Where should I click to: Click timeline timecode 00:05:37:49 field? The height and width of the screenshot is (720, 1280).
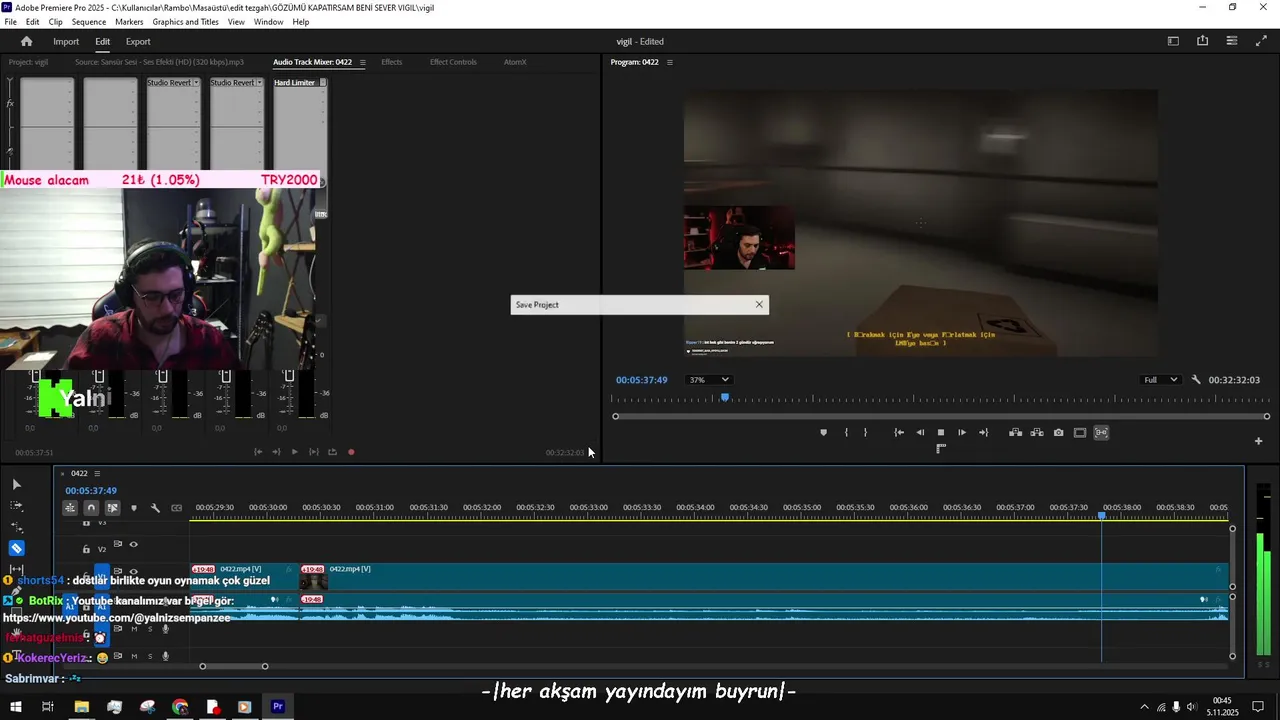(x=91, y=491)
